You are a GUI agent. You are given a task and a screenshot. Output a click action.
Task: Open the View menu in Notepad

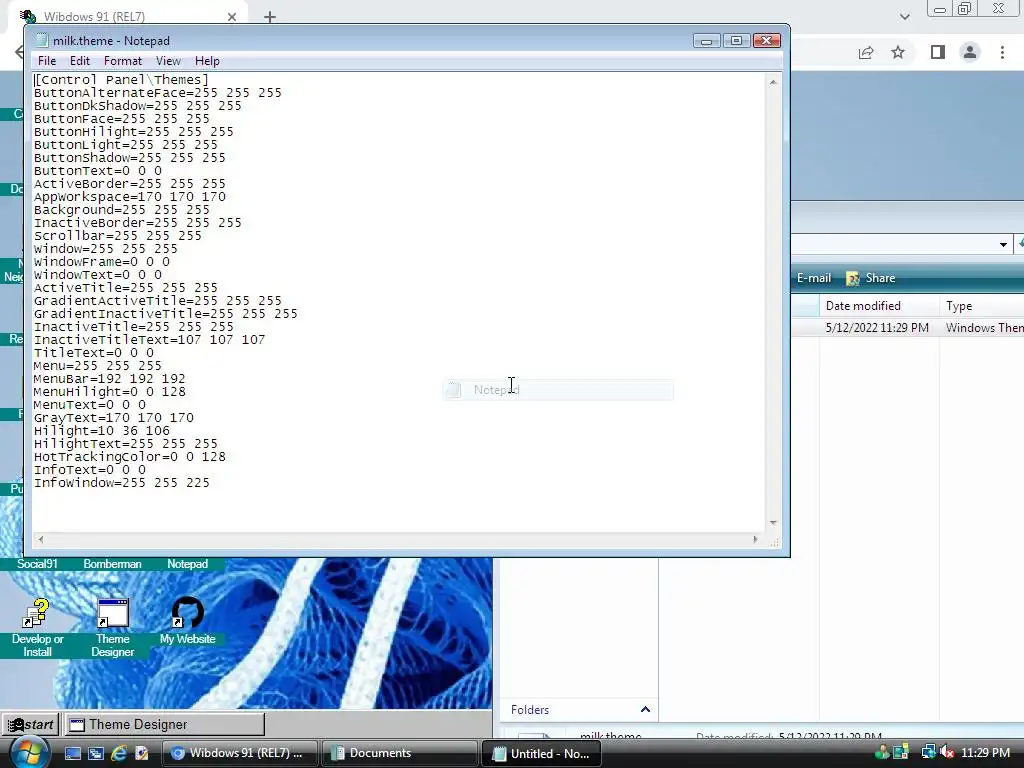pyautogui.click(x=168, y=61)
